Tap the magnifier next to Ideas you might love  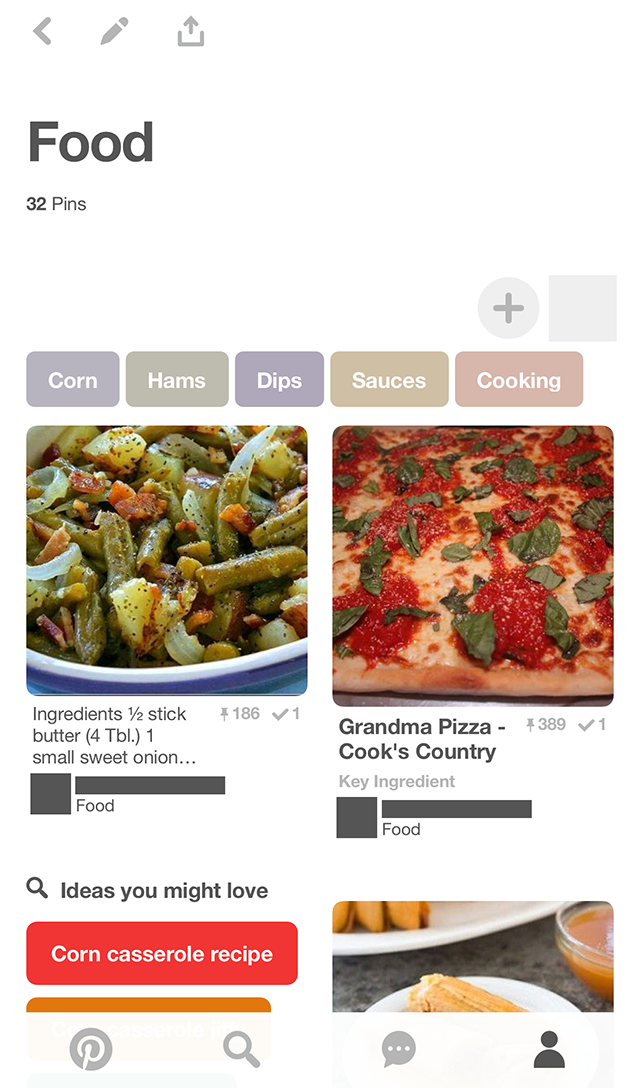tap(37, 888)
